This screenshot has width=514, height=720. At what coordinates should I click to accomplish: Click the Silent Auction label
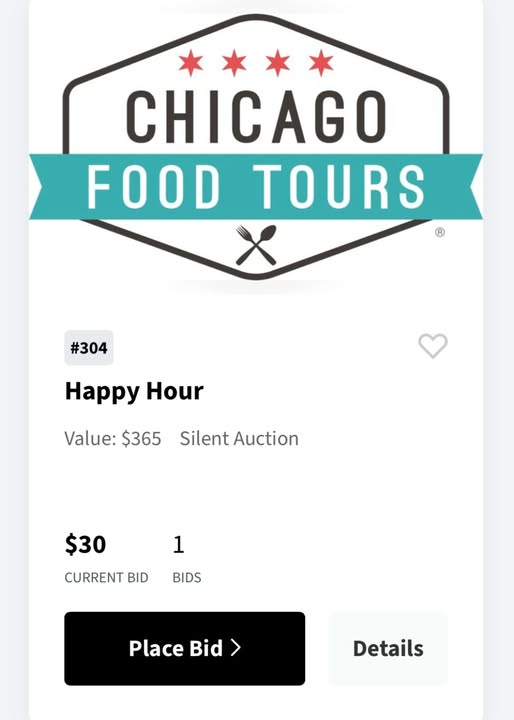(239, 439)
